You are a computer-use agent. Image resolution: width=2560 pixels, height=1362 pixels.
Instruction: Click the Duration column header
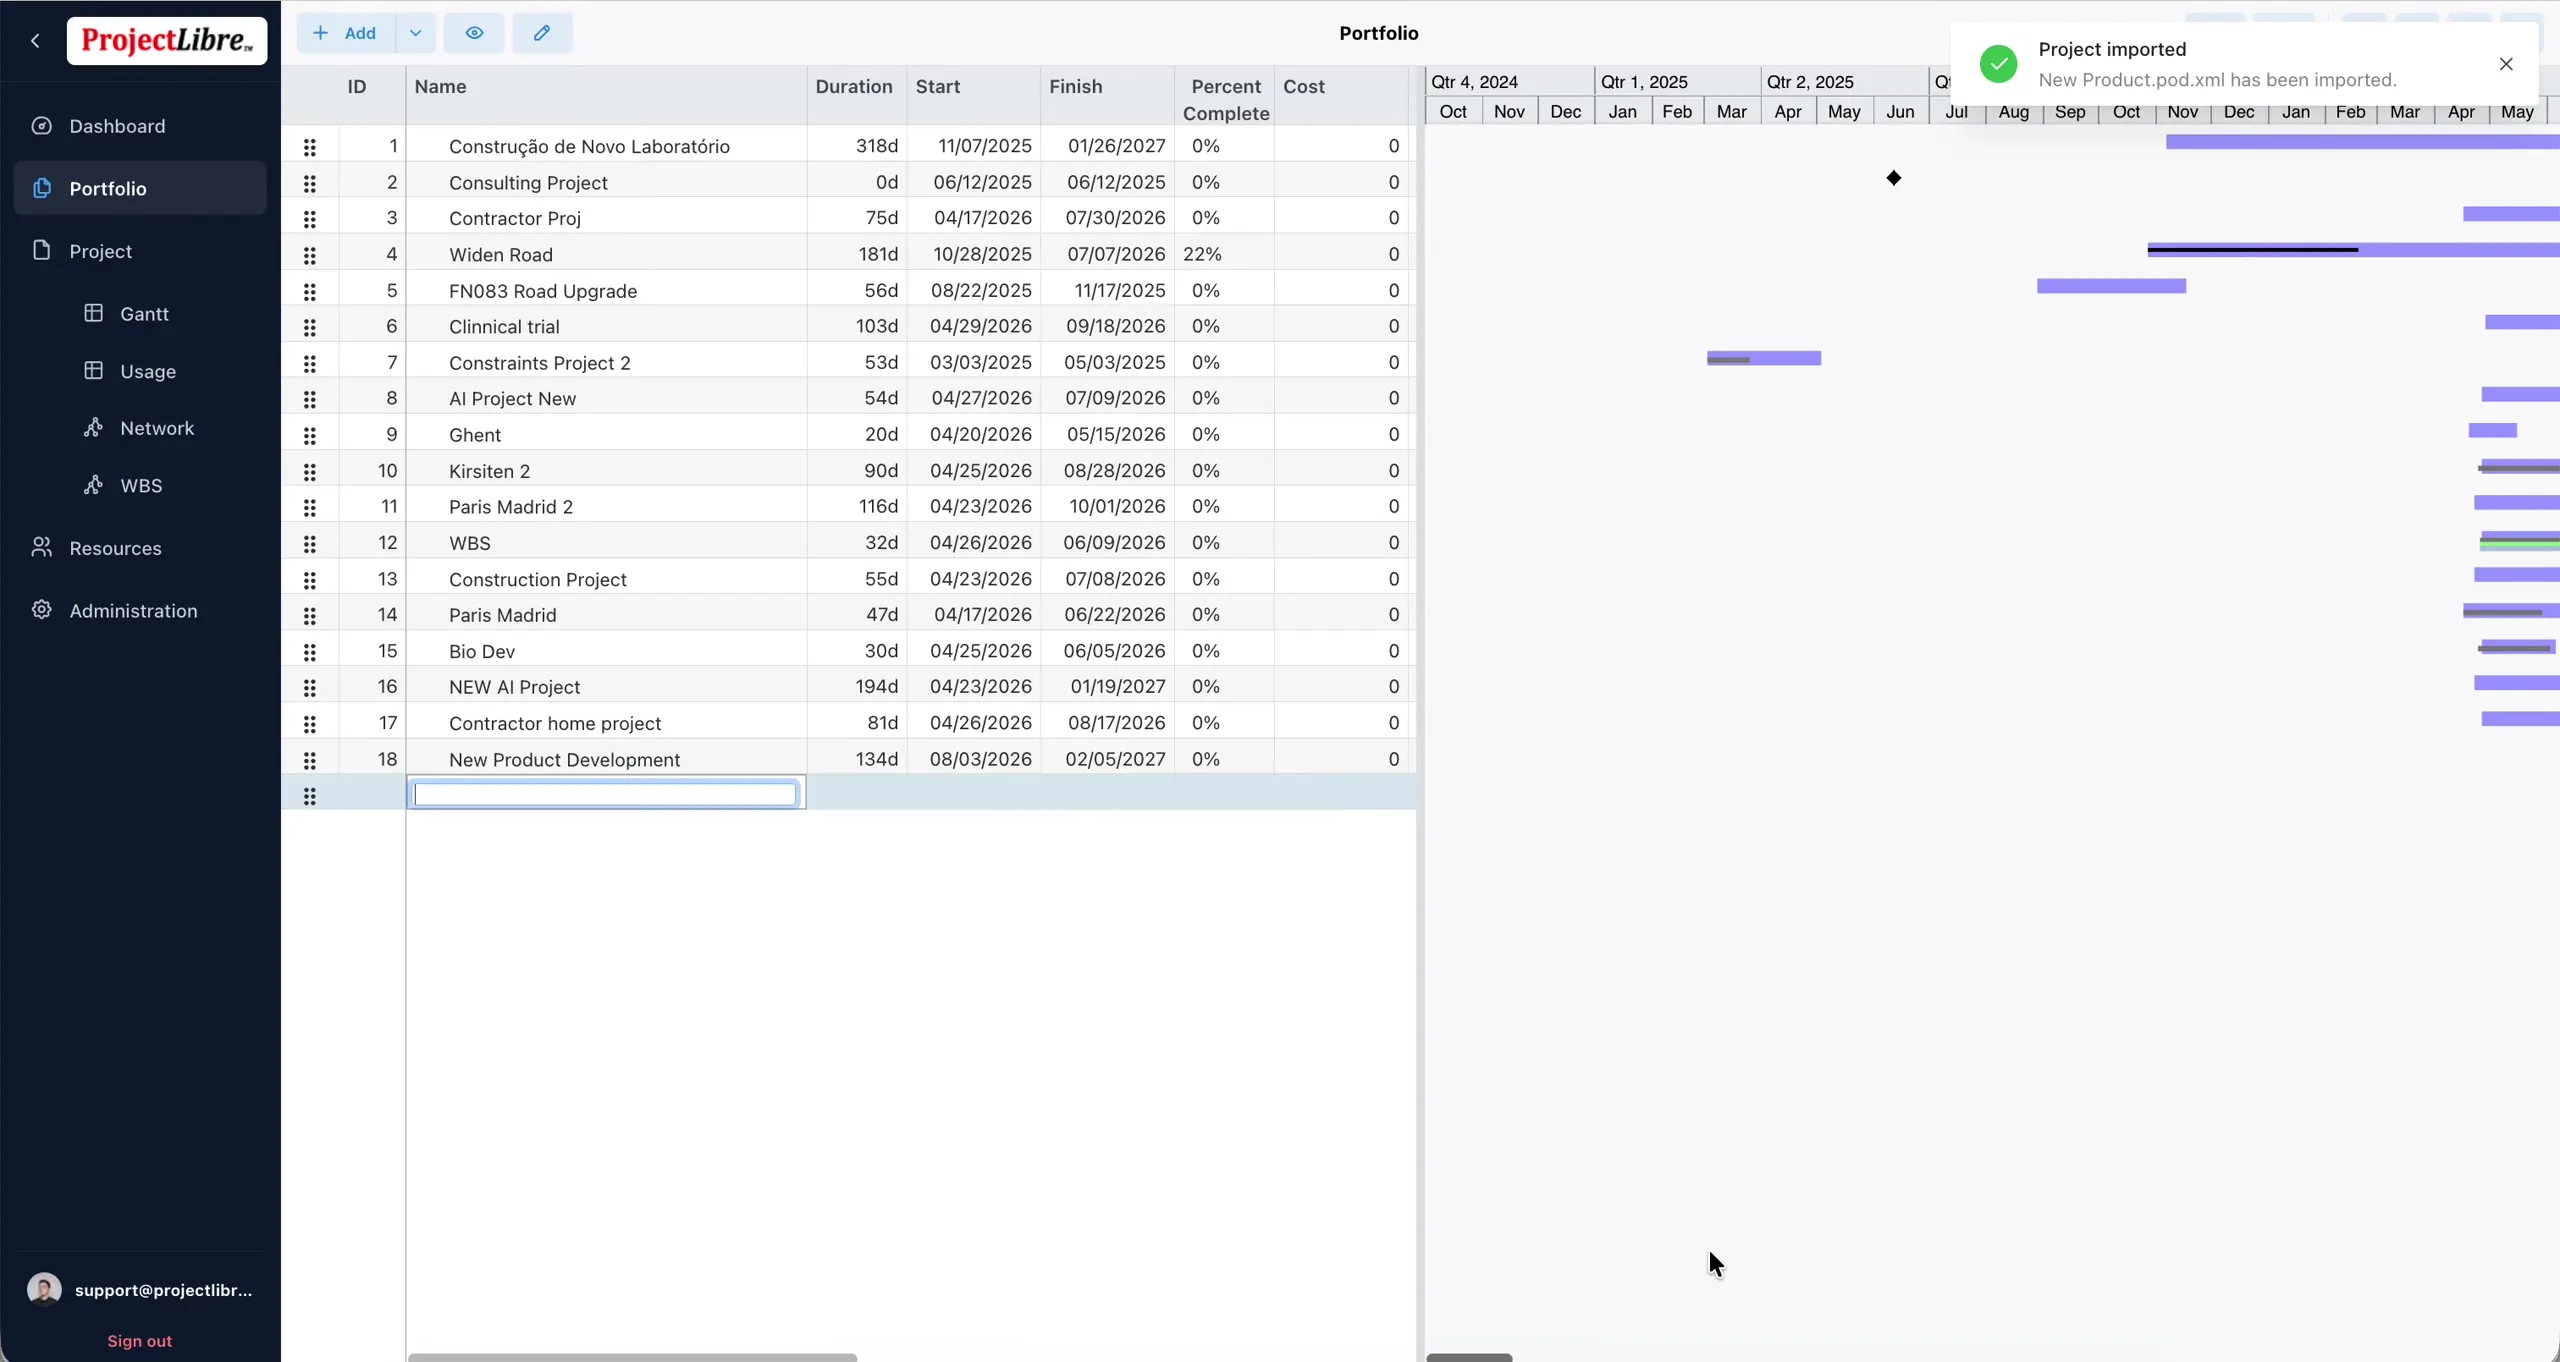click(x=856, y=96)
